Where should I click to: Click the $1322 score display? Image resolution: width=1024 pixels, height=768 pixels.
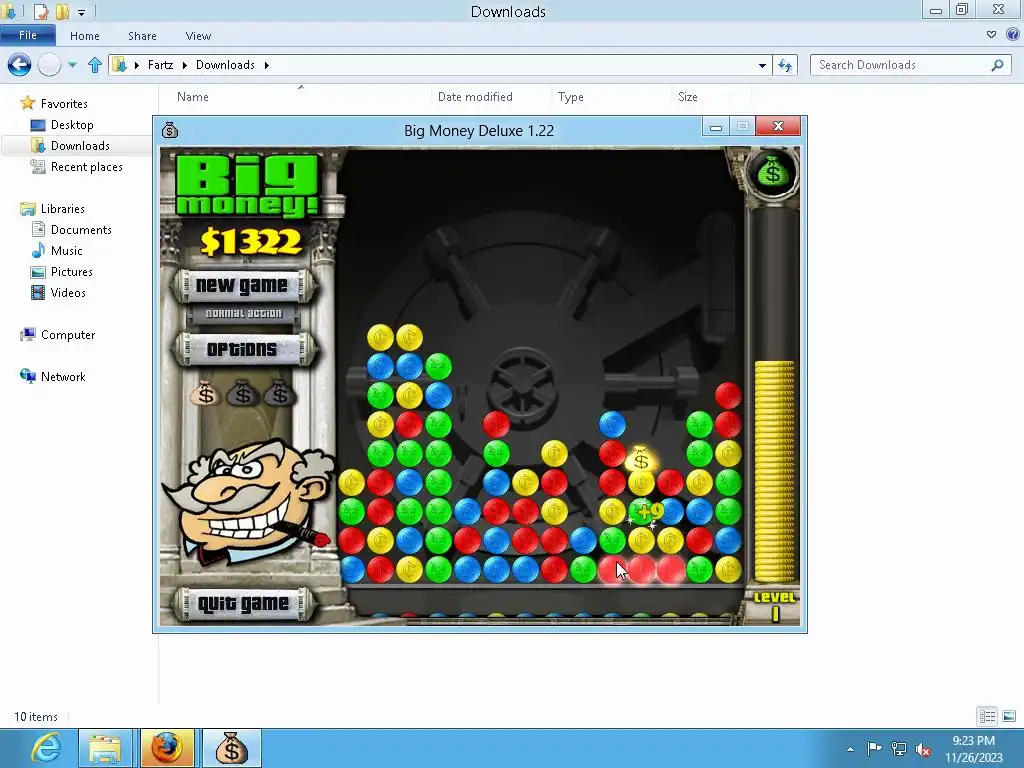tap(251, 242)
